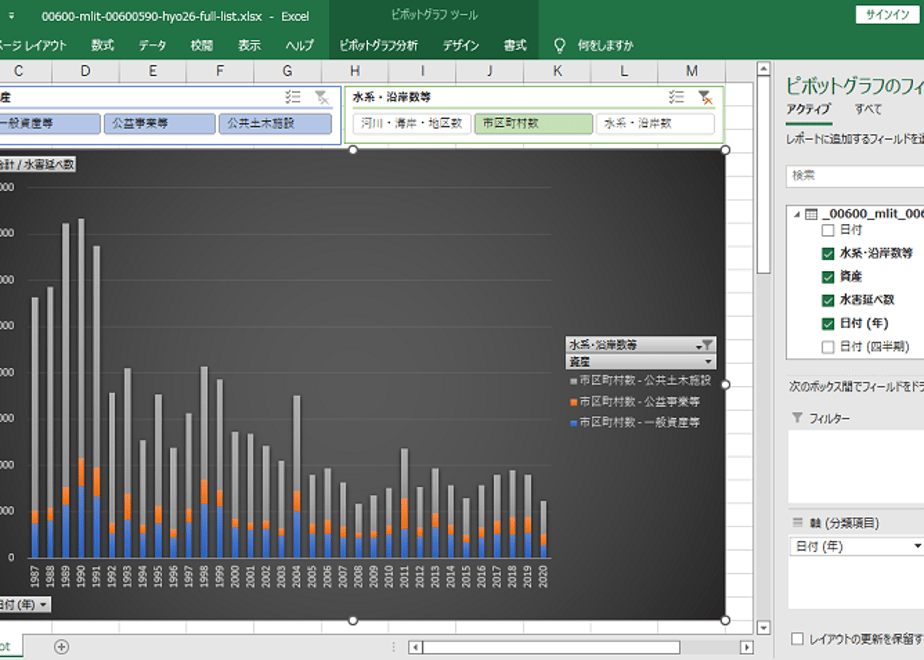924x660 pixels.
Task: Select column M header
Action: [691, 71]
